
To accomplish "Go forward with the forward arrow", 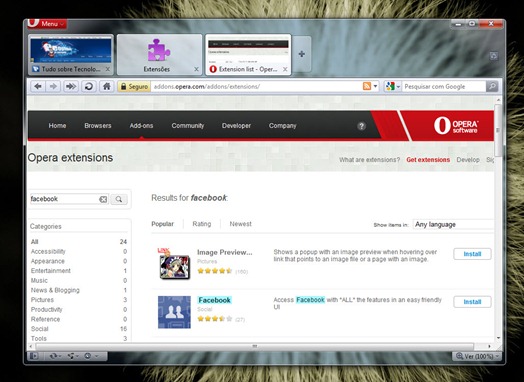I will coord(53,87).
